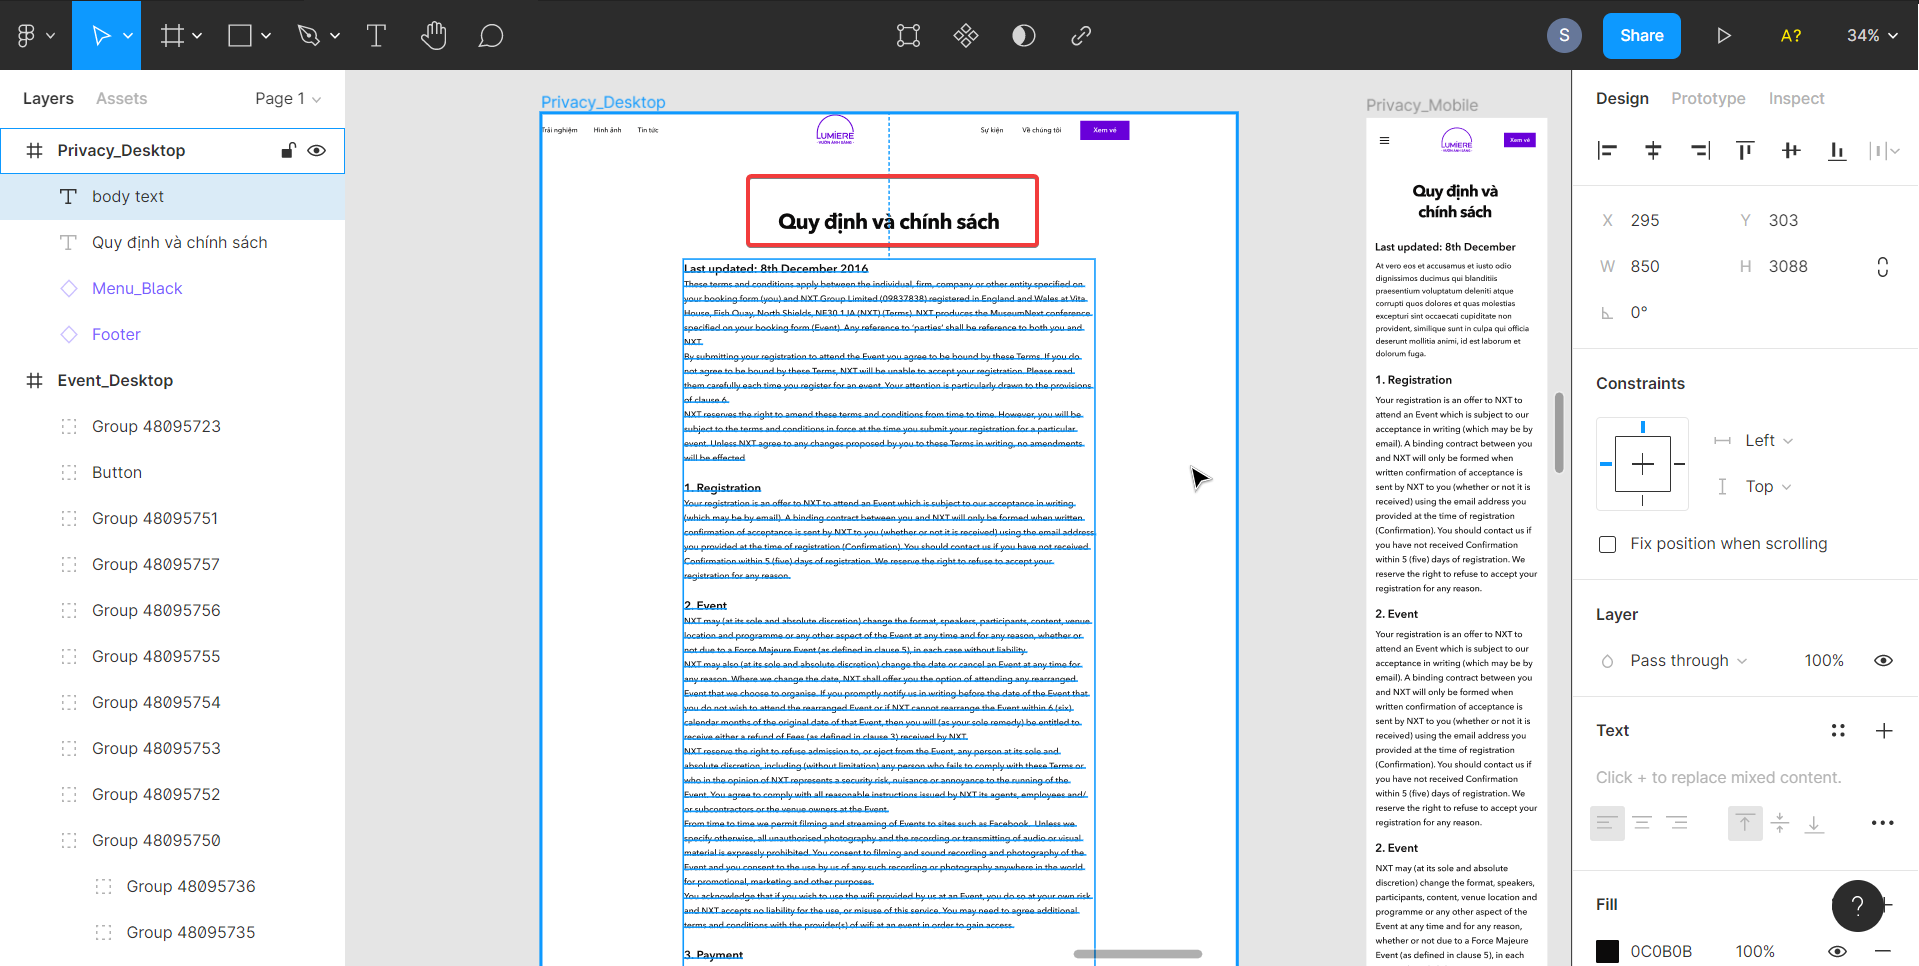
Task: Click the contrast mask icon in toolbar
Action: (x=1023, y=36)
